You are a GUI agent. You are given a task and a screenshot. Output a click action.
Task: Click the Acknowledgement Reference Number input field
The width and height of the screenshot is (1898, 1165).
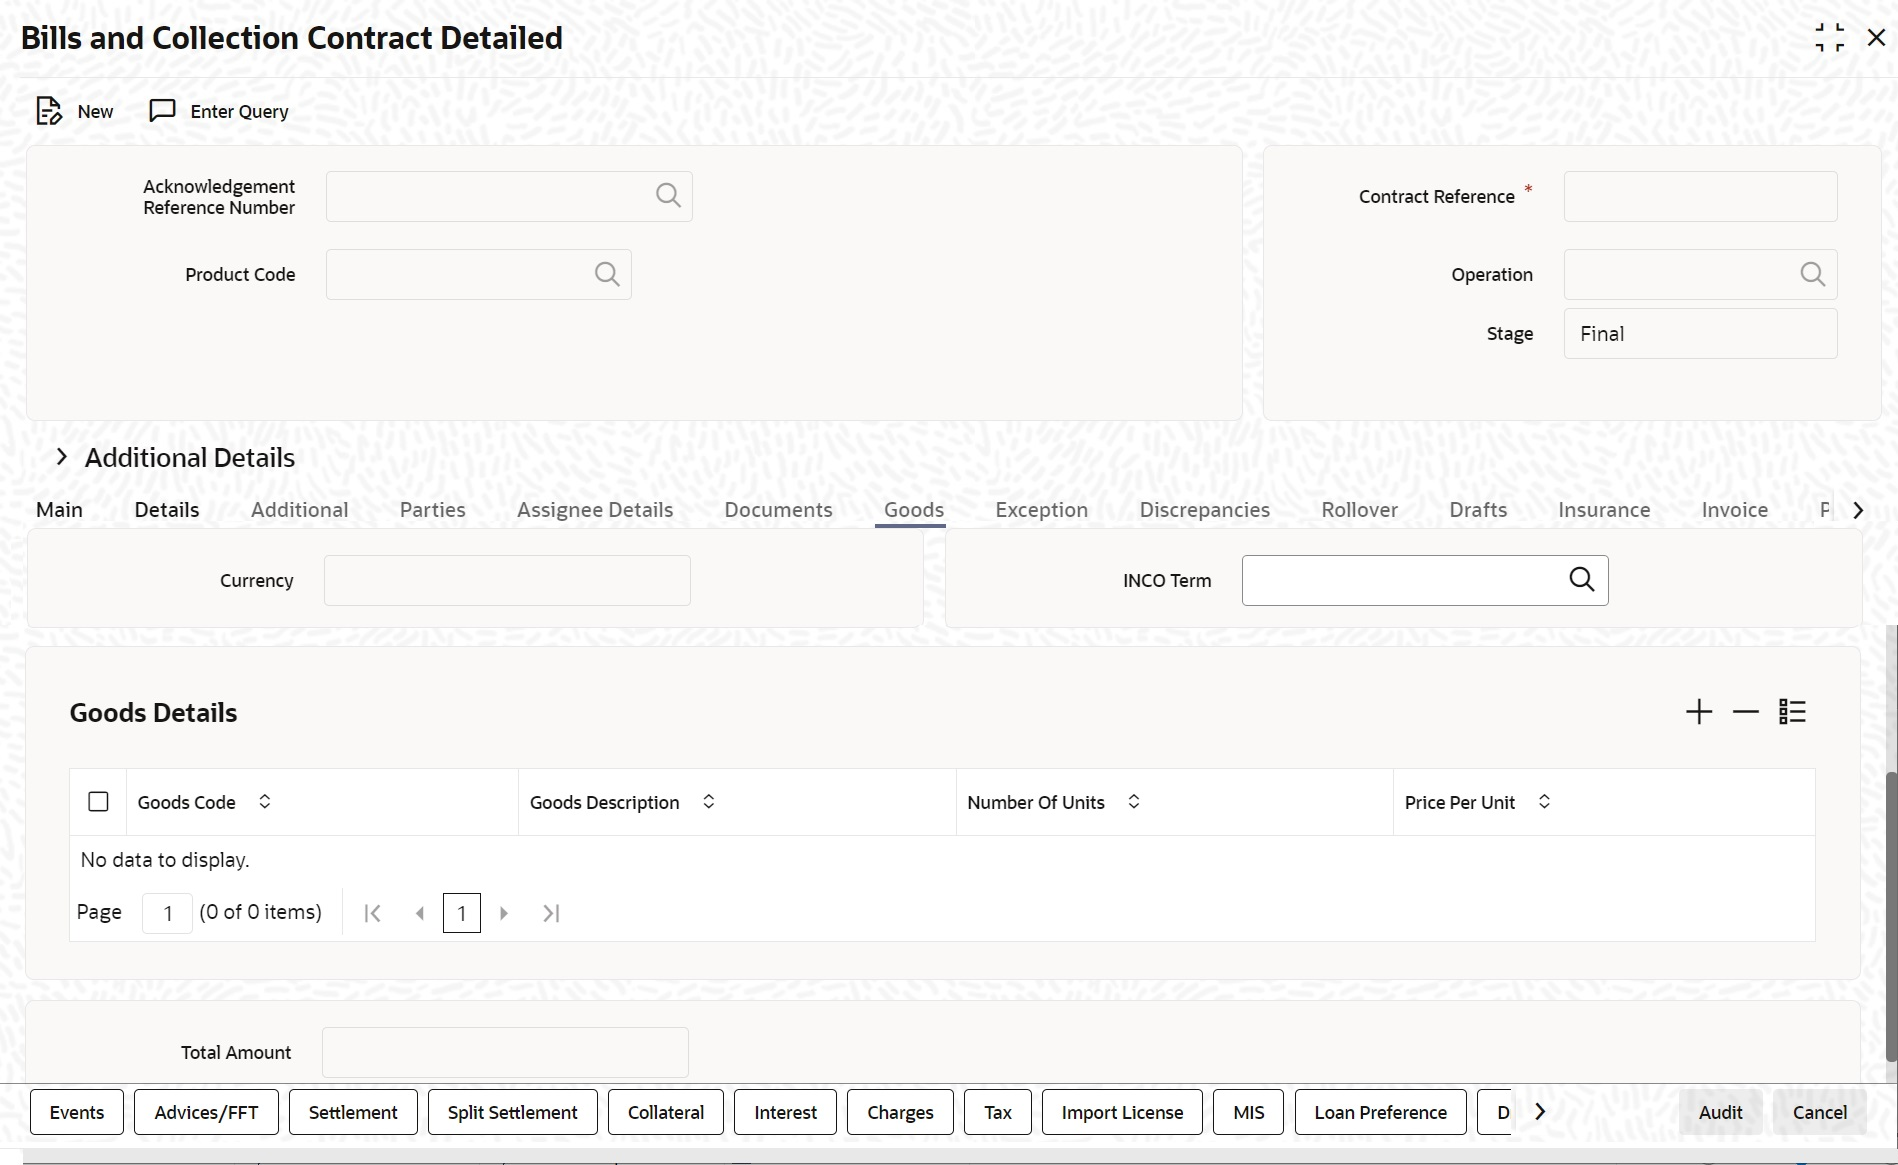click(x=509, y=196)
